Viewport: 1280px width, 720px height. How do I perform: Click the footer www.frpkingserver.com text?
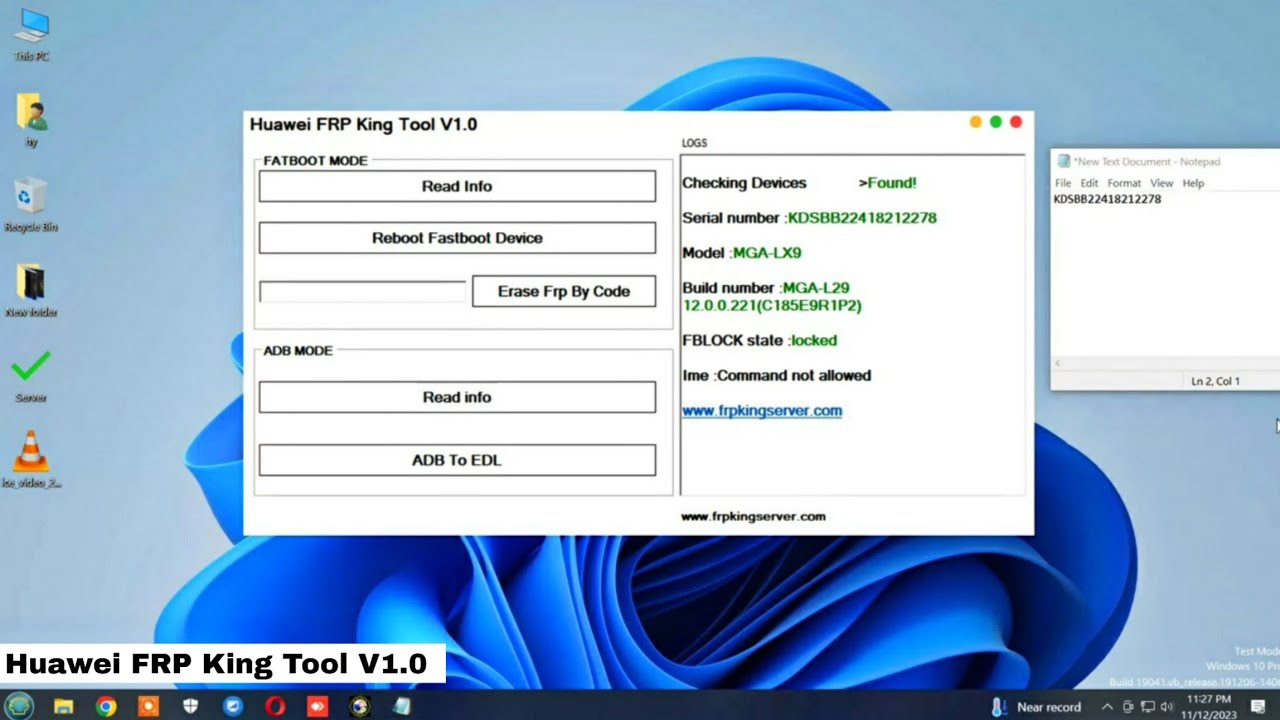pyautogui.click(x=753, y=516)
